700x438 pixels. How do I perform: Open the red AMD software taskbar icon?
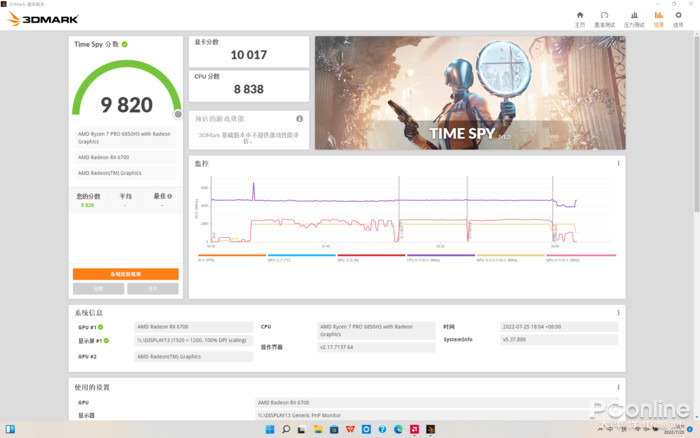414,429
